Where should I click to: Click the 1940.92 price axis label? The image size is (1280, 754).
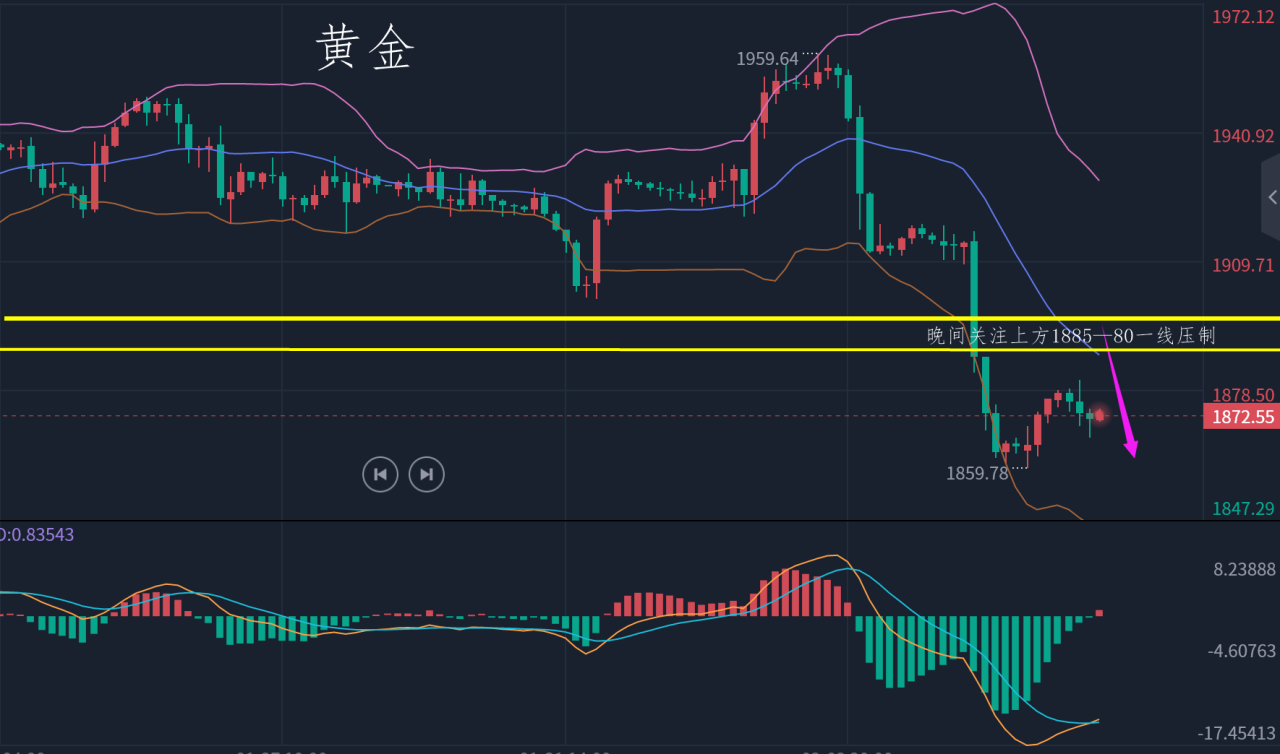1243,136
